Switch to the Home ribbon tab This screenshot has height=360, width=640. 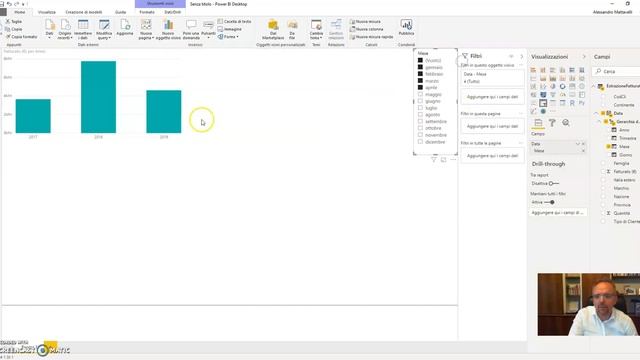click(20, 12)
